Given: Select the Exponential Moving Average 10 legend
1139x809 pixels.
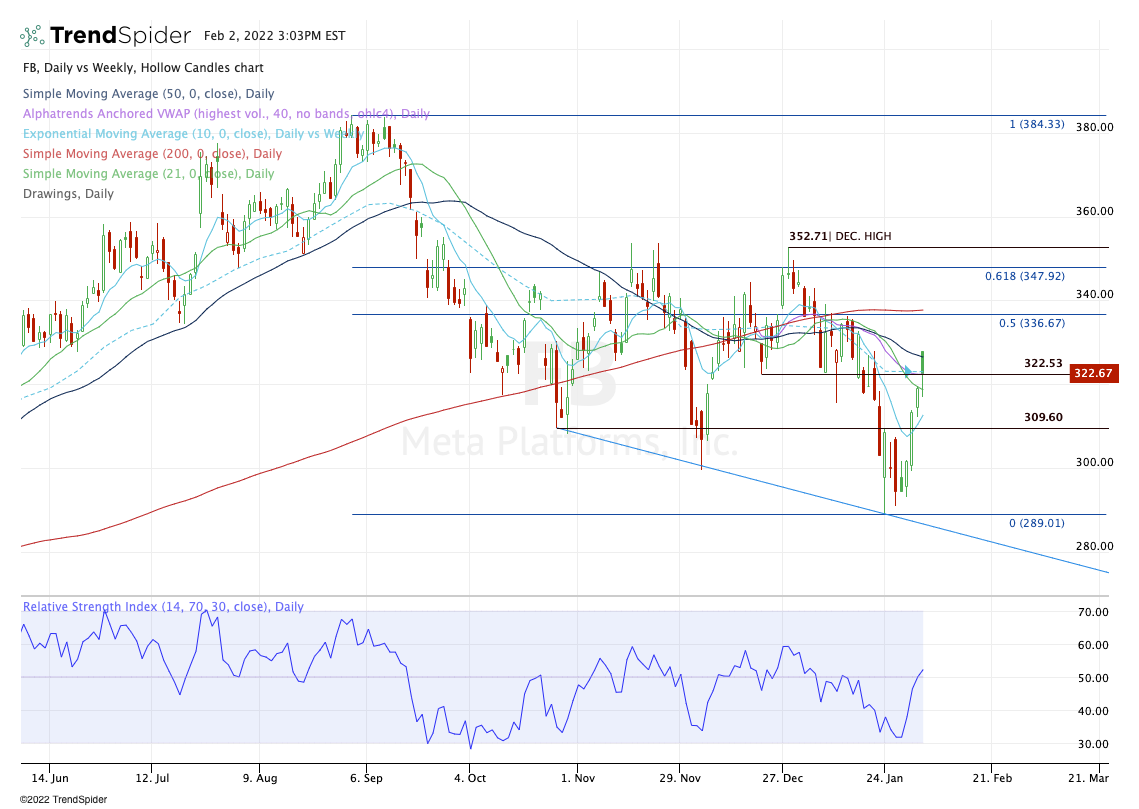Looking at the screenshot, I should click(193, 134).
